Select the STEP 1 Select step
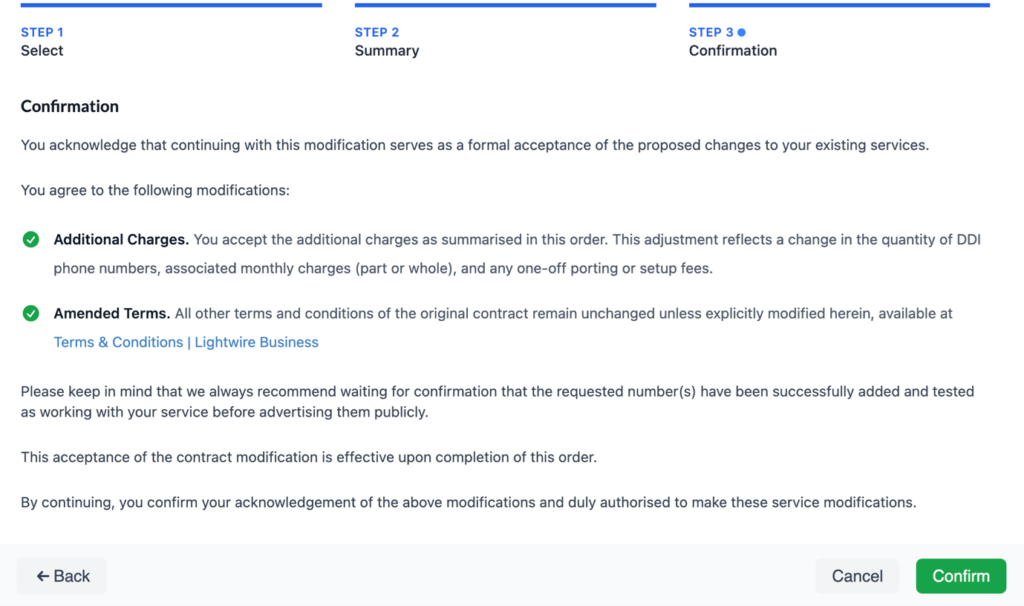 (42, 41)
